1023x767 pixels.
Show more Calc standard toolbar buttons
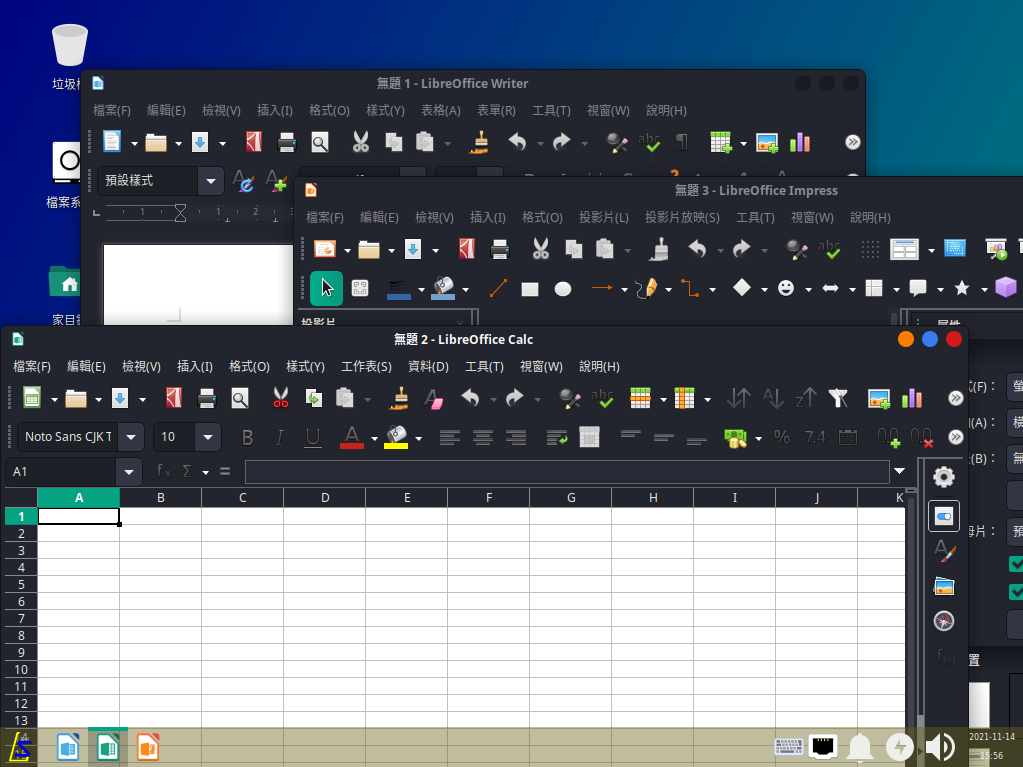pyautogui.click(x=956, y=398)
